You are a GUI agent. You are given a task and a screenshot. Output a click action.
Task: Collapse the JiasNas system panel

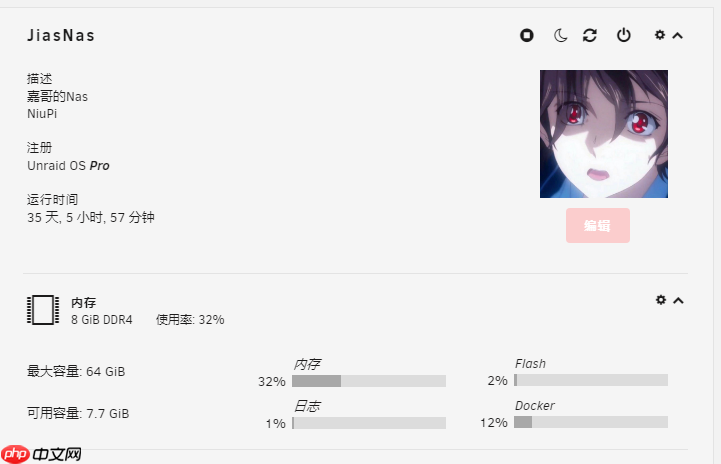pos(678,36)
